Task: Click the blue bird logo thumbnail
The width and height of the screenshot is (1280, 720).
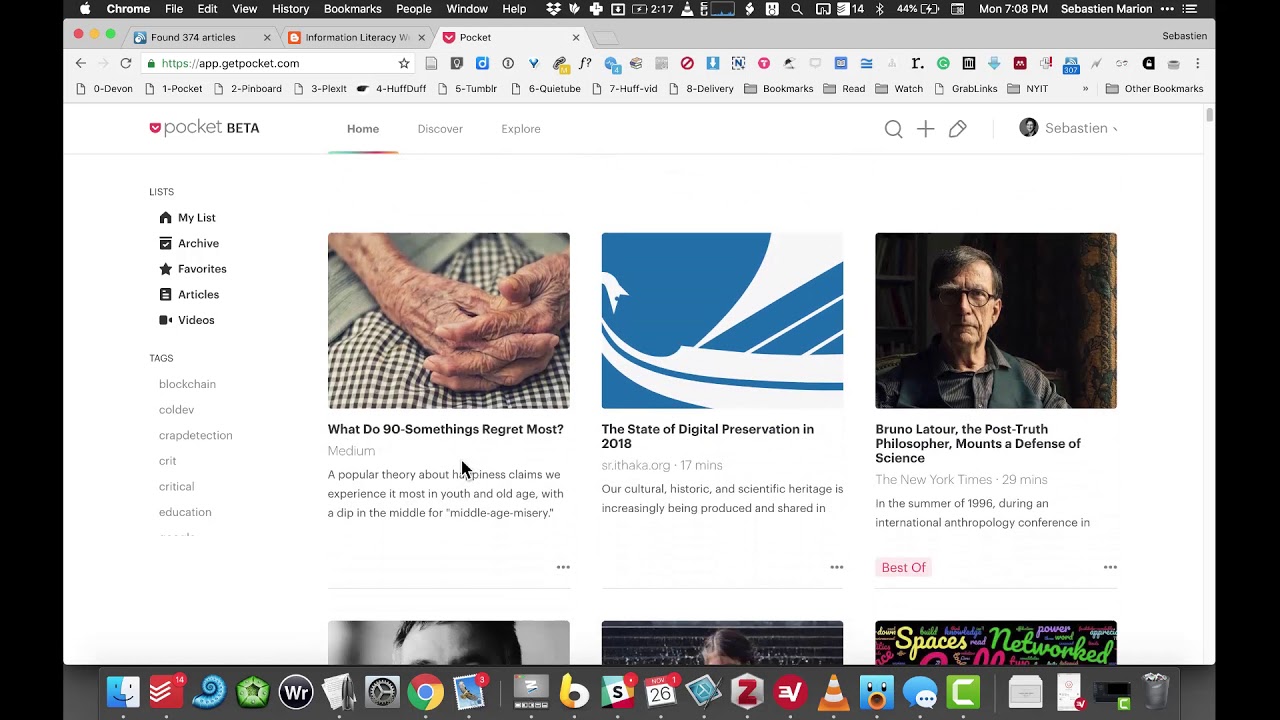Action: [722, 320]
